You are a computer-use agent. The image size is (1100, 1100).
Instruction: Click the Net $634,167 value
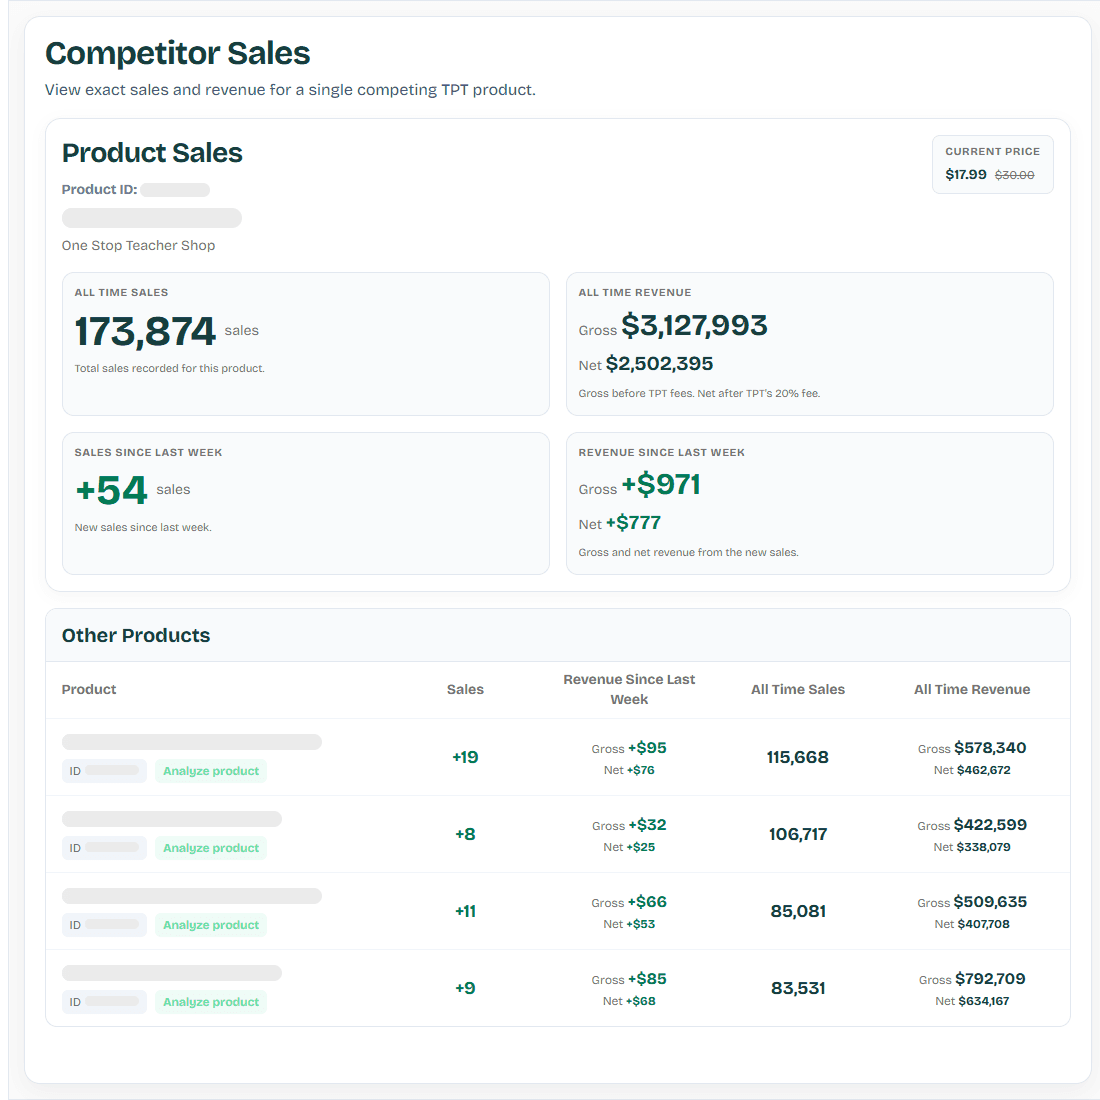click(972, 1002)
